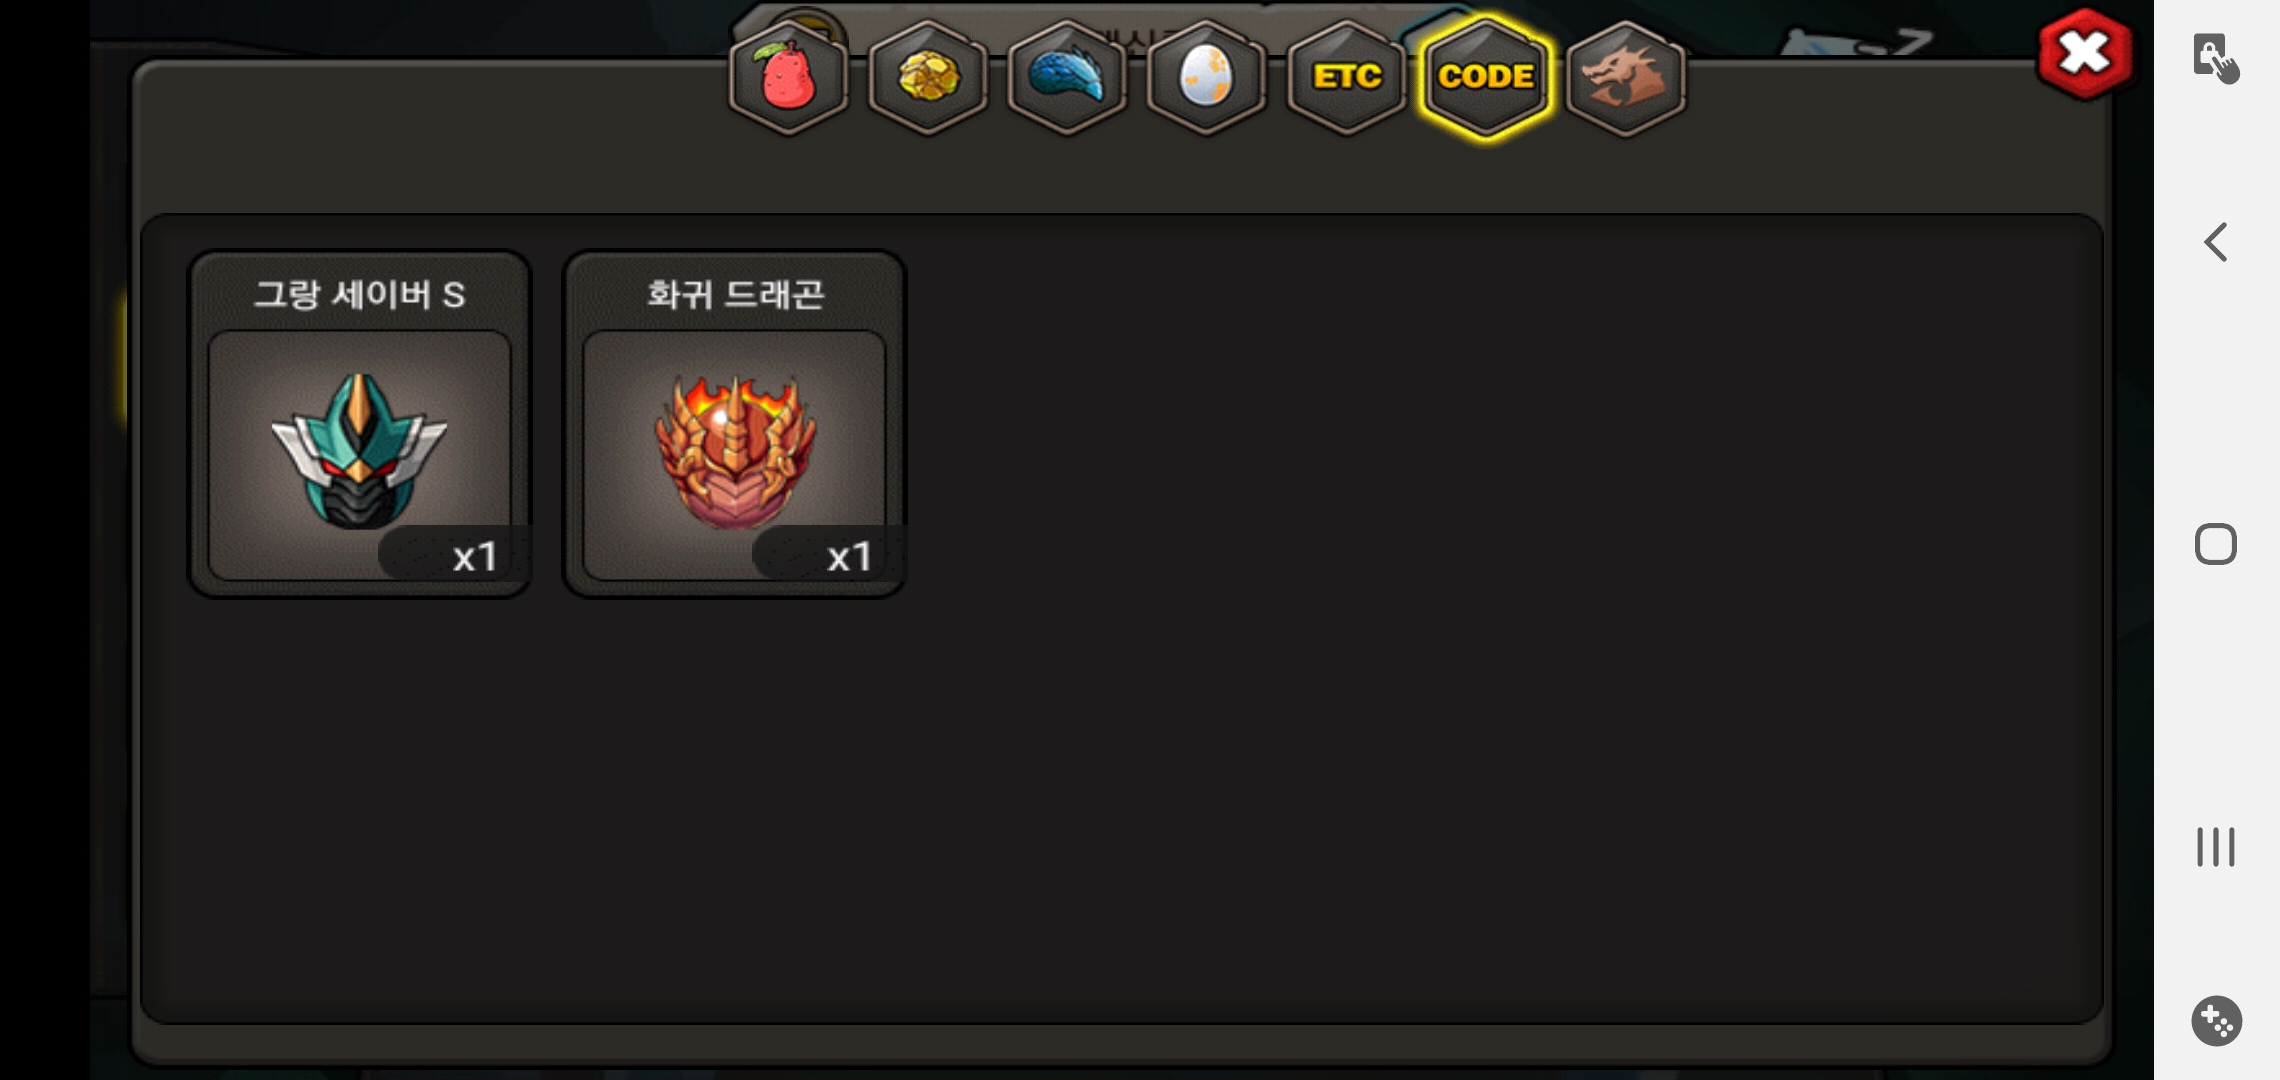Screen dimensions: 2280x1080
Task: Tap the Android home button
Action: [x=2216, y=544]
